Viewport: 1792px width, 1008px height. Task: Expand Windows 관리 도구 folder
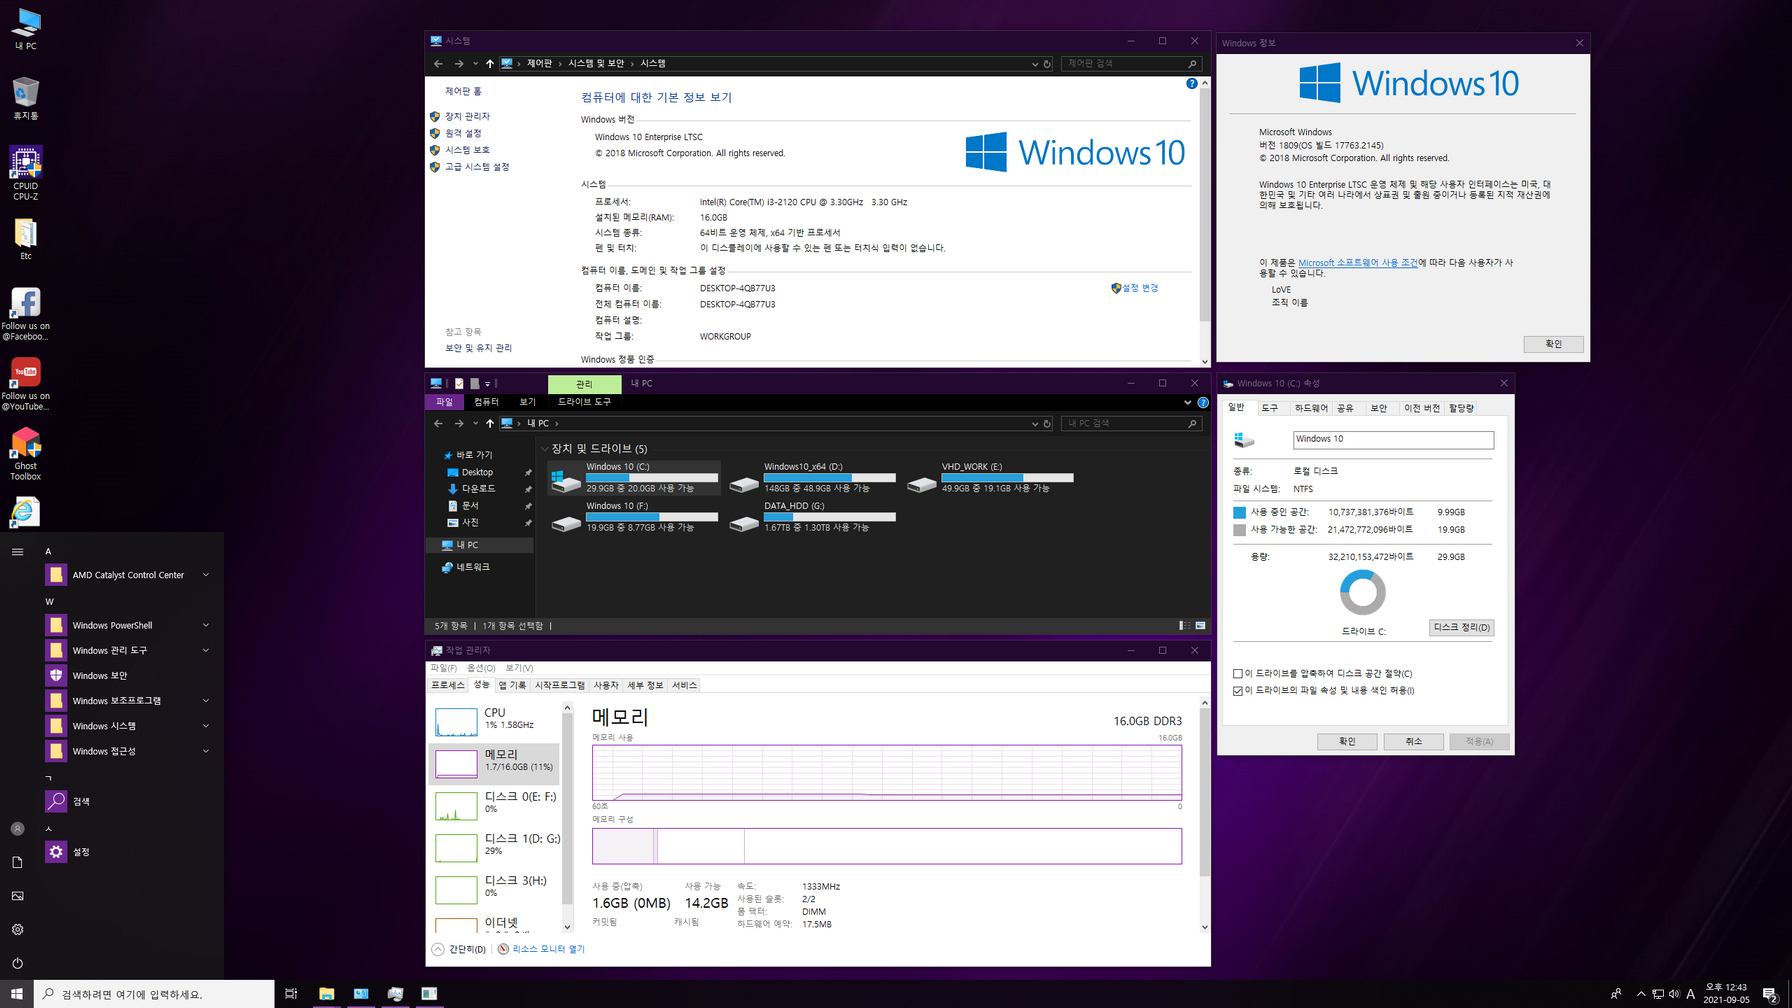(x=130, y=650)
